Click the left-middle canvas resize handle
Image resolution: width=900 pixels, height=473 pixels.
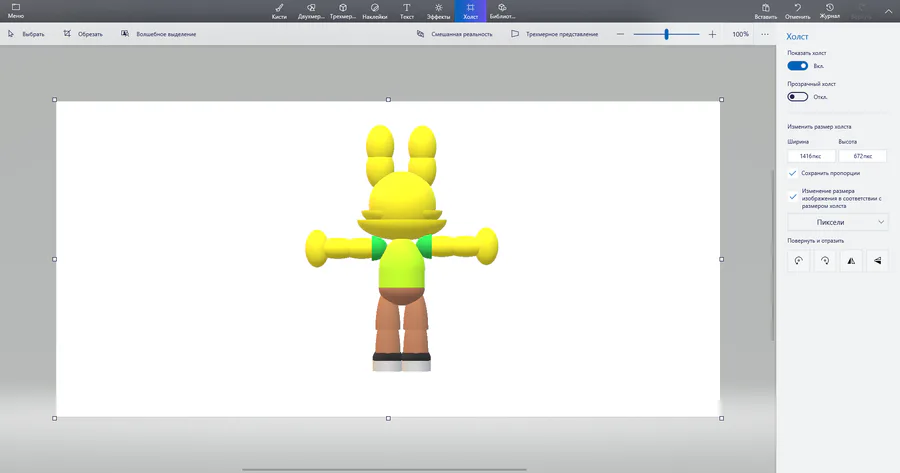click(x=55, y=259)
